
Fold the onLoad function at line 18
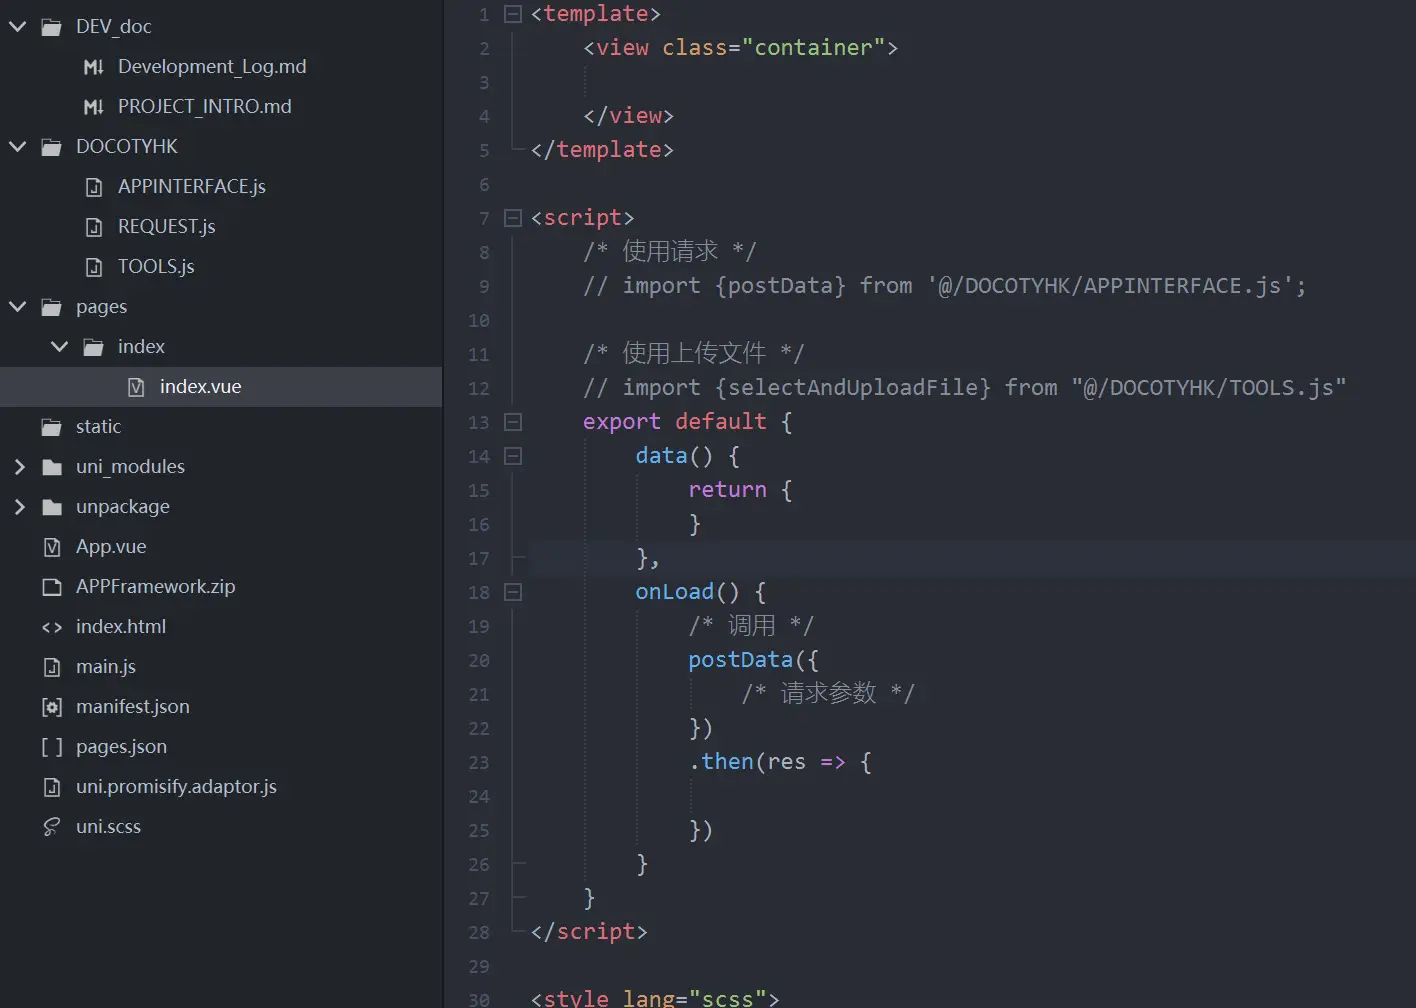(513, 592)
